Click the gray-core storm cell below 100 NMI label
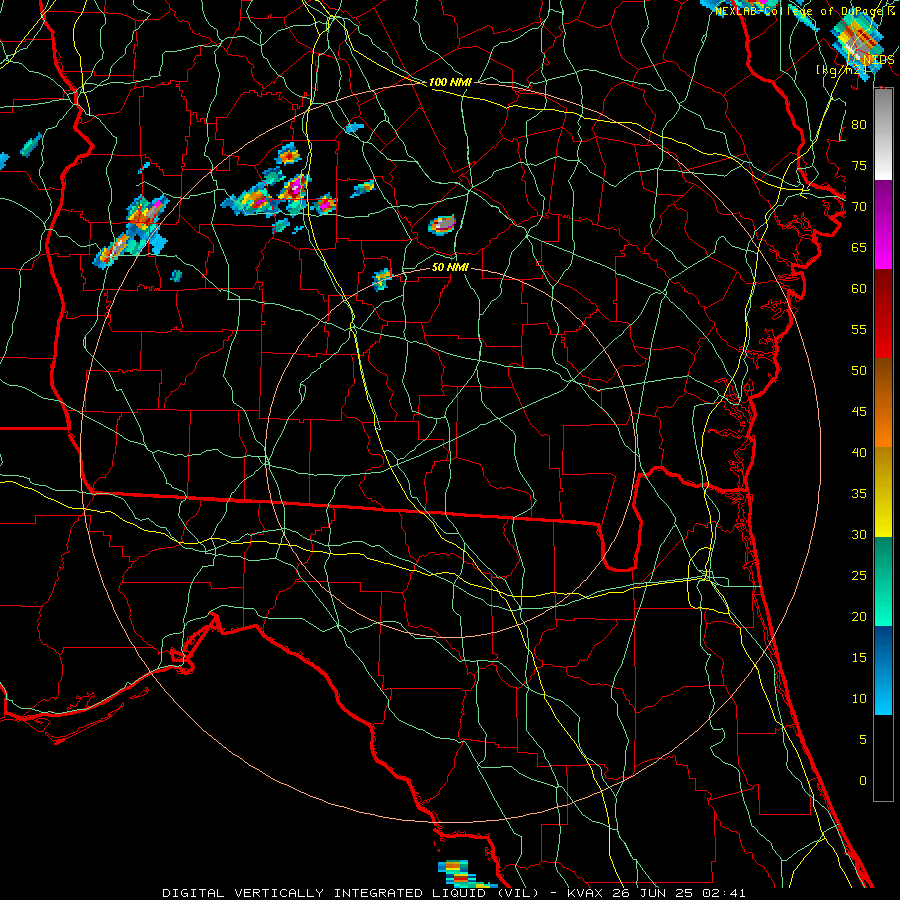This screenshot has width=900, height=900. [x=442, y=224]
